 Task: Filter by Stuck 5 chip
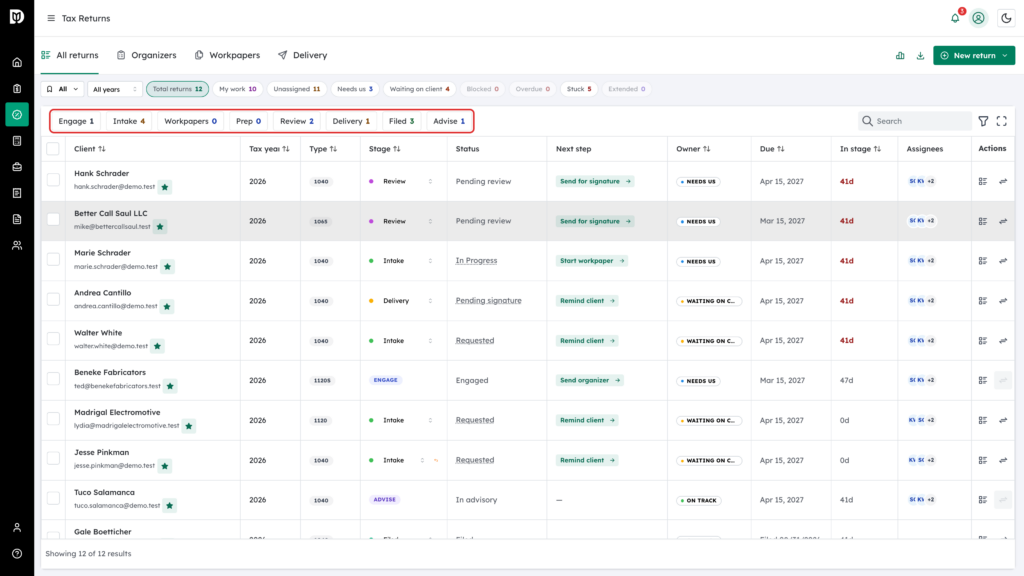[x=579, y=89]
